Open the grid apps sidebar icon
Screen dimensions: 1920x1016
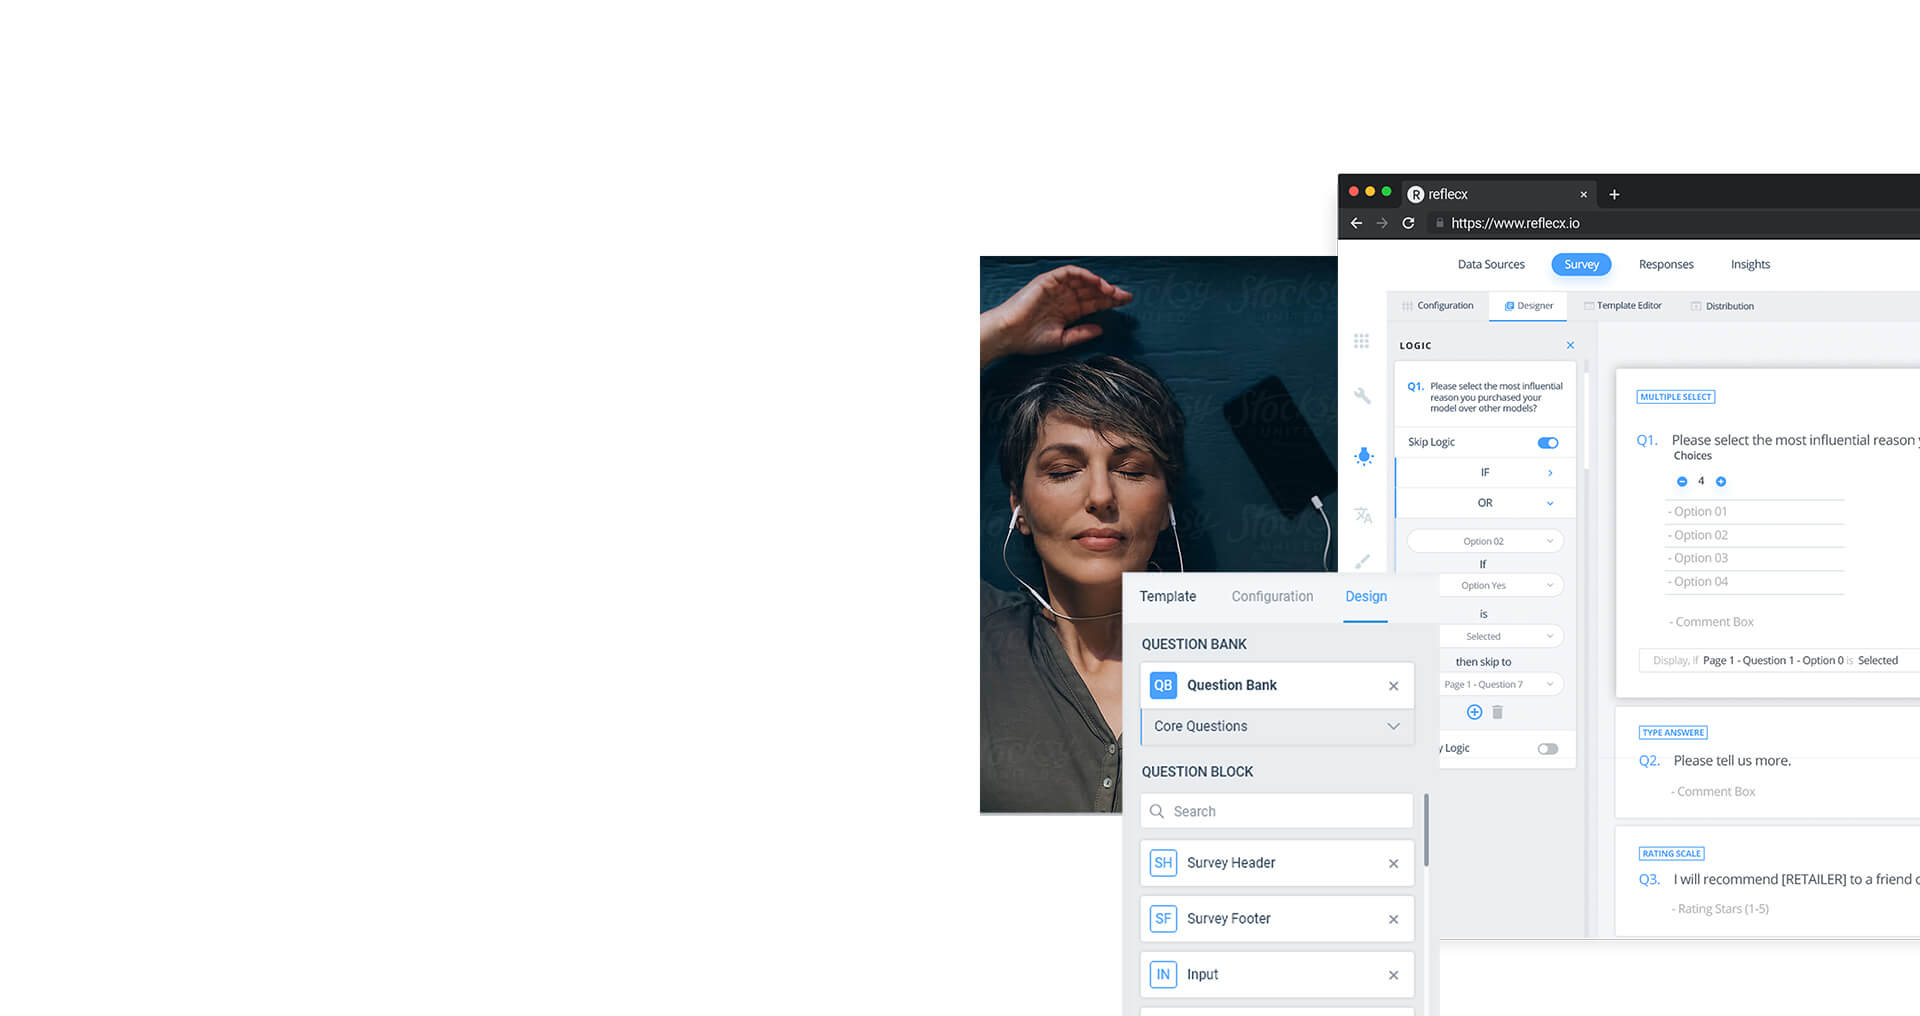[x=1362, y=341]
